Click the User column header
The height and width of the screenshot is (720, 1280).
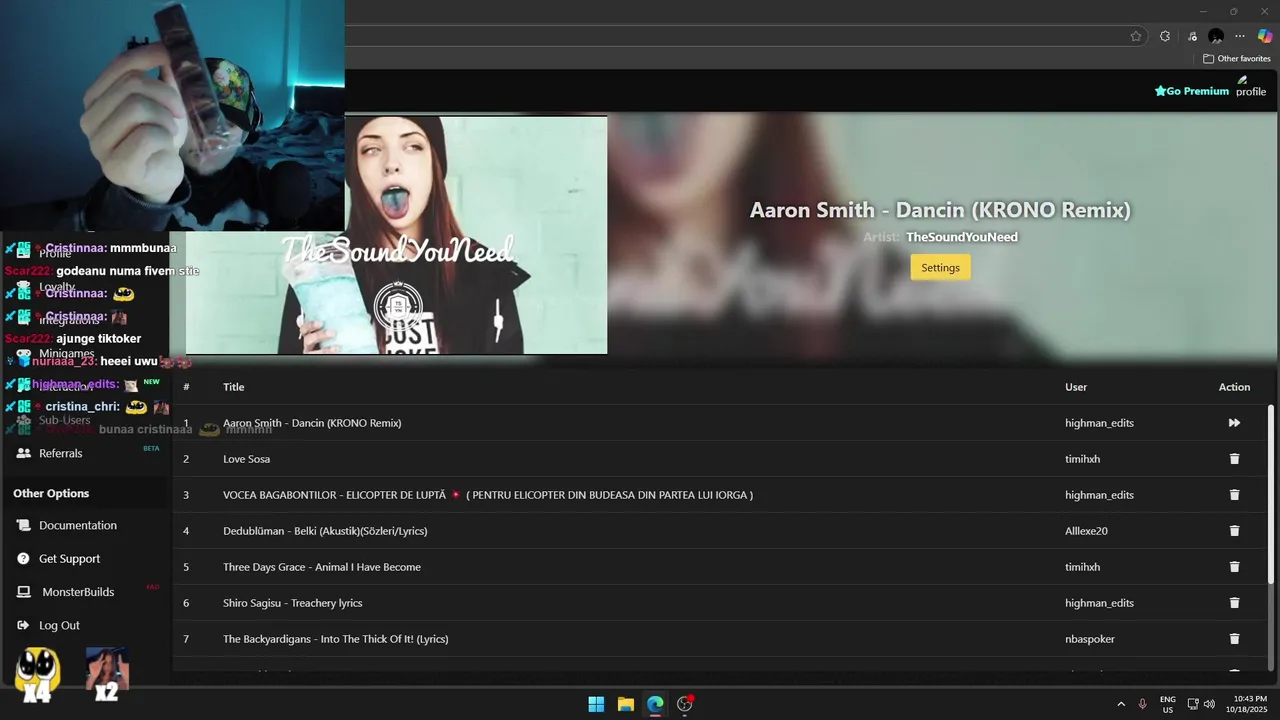(x=1076, y=387)
